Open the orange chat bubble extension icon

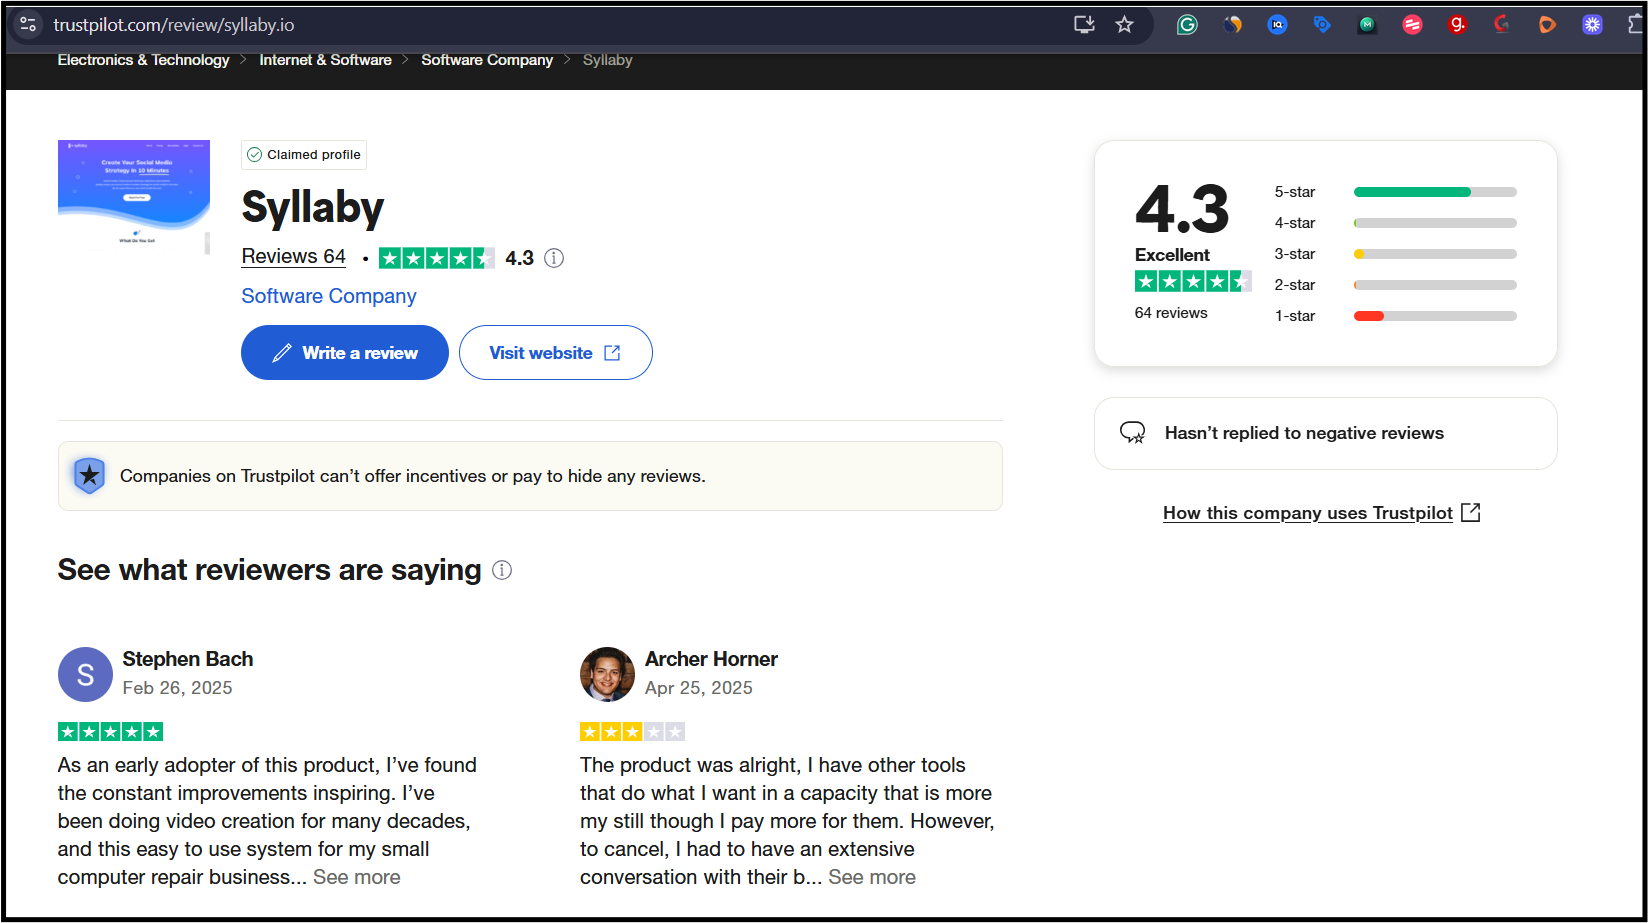click(x=1547, y=25)
